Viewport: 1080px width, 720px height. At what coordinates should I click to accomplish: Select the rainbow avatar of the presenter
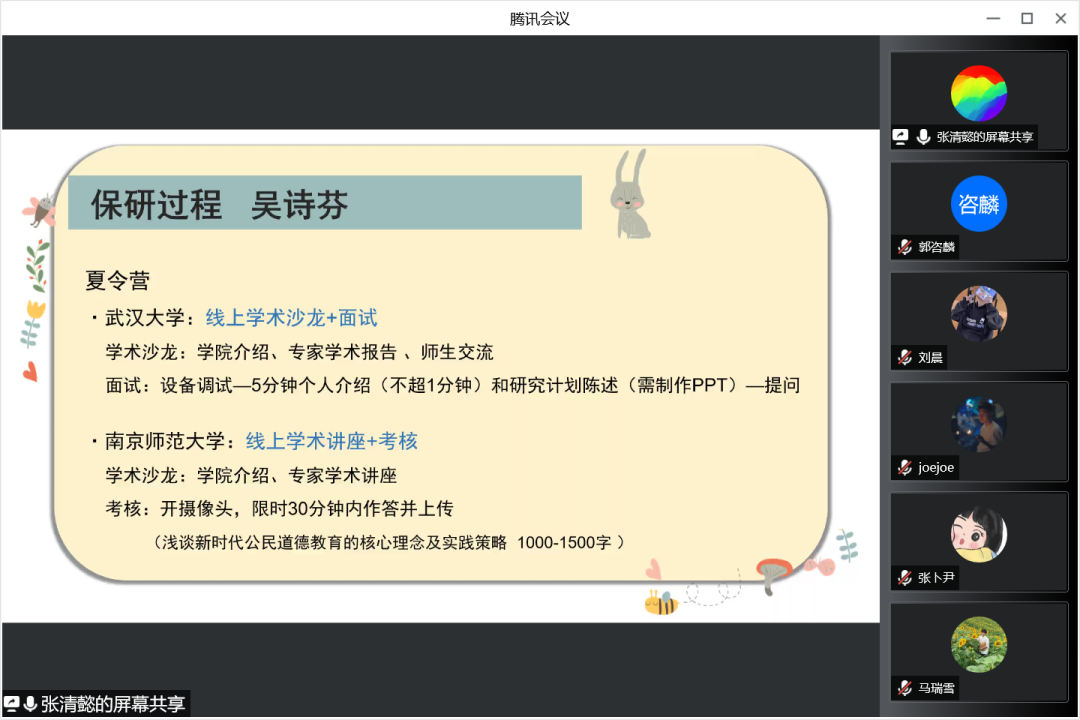pos(978,93)
